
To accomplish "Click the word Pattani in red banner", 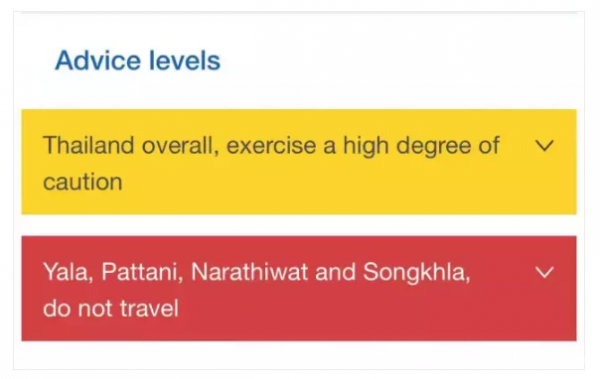I will [142, 272].
